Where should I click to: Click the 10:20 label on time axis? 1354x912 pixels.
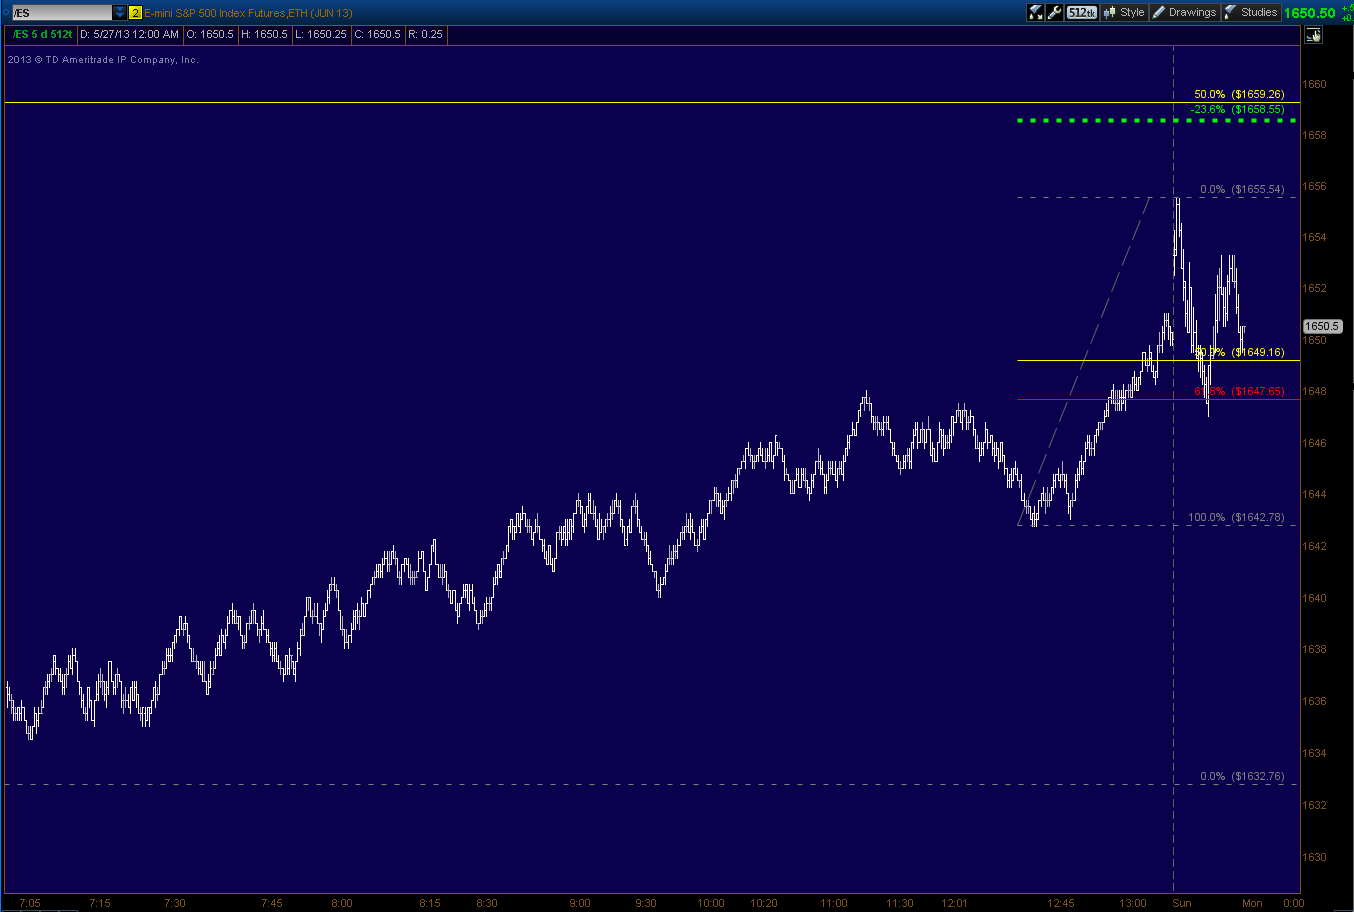tap(762, 903)
